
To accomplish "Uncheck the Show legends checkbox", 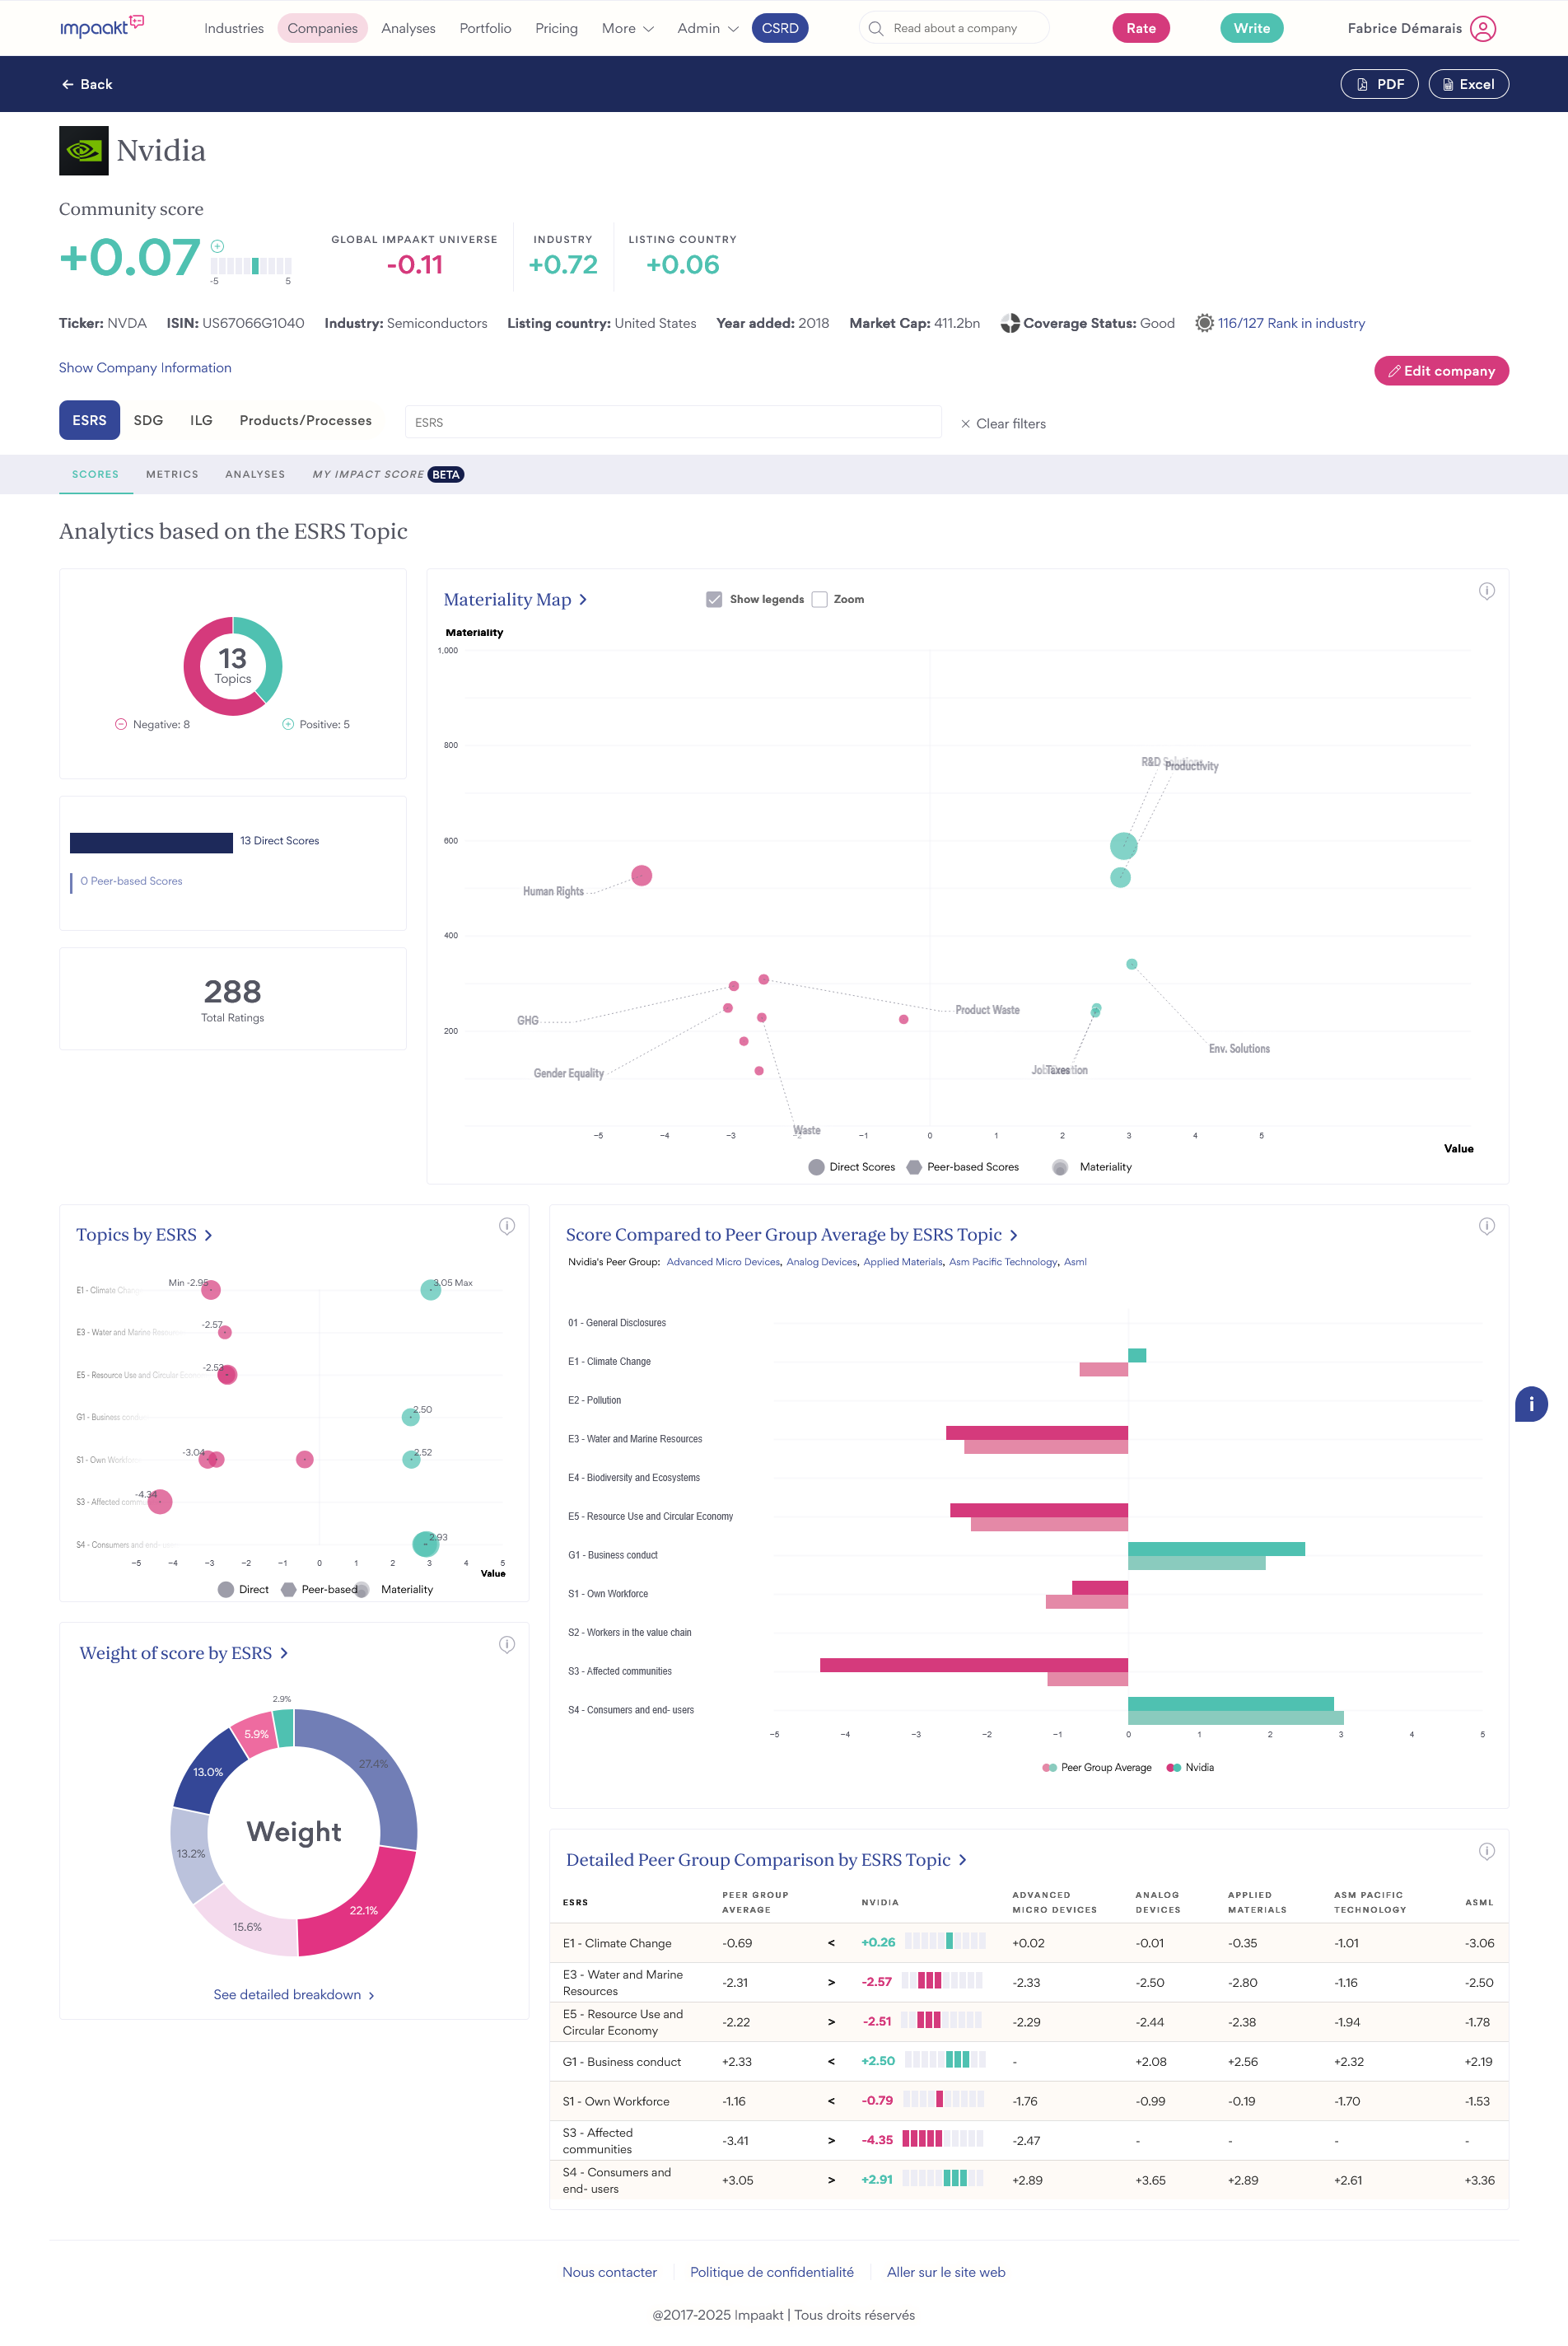I will (x=714, y=599).
